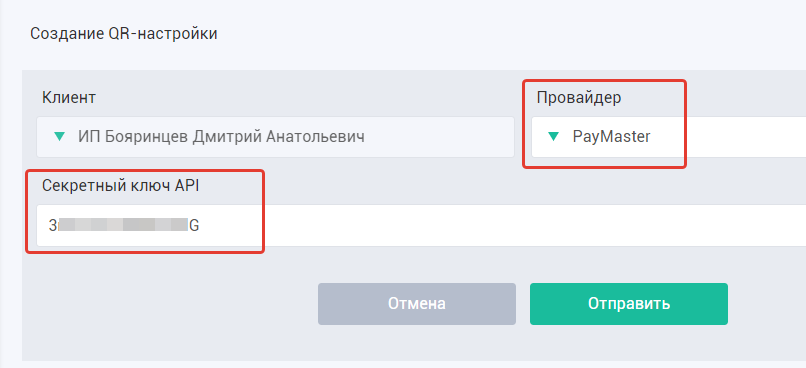Click the empty area right of PayMaster in the provider box
Image resolution: width=806 pixels, height=368 pixels.
click(730, 137)
